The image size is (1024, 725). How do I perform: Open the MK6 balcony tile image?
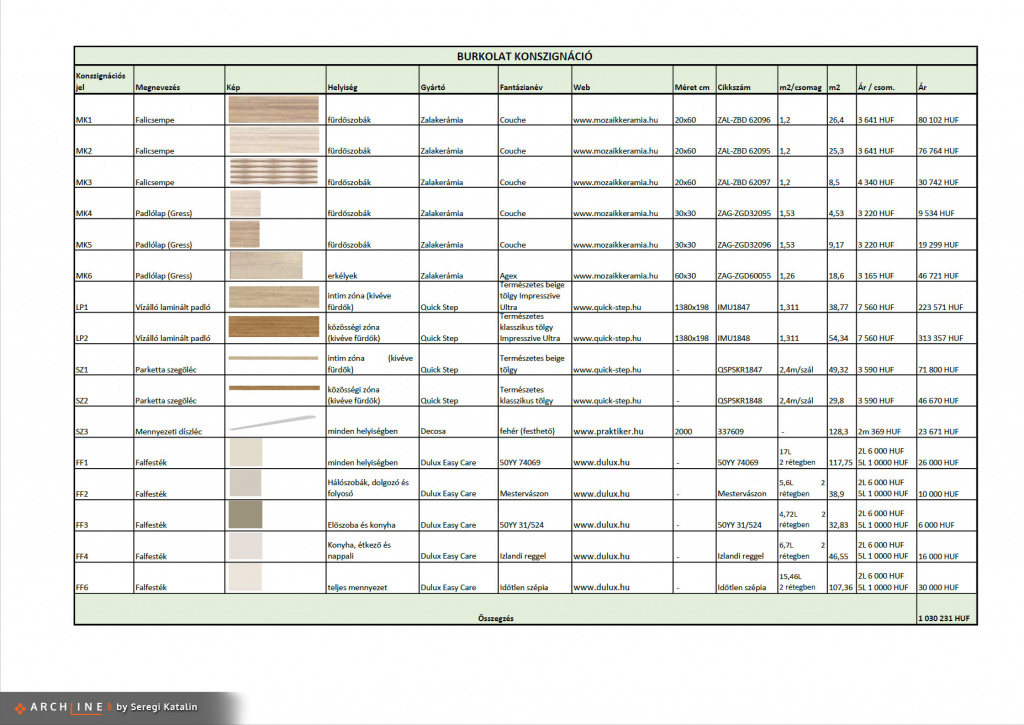266,265
